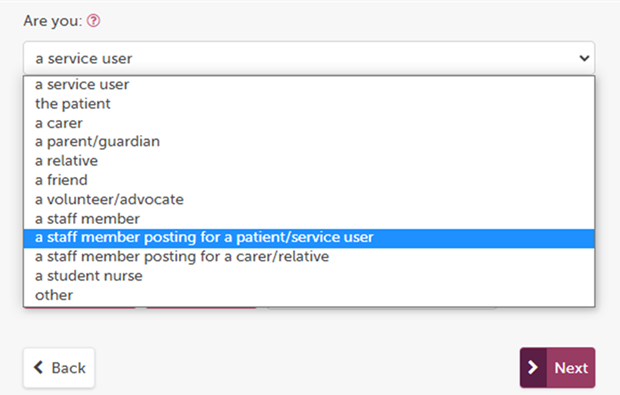The image size is (620, 395).
Task: Choose 'a relative' in the list
Action: [x=309, y=161]
